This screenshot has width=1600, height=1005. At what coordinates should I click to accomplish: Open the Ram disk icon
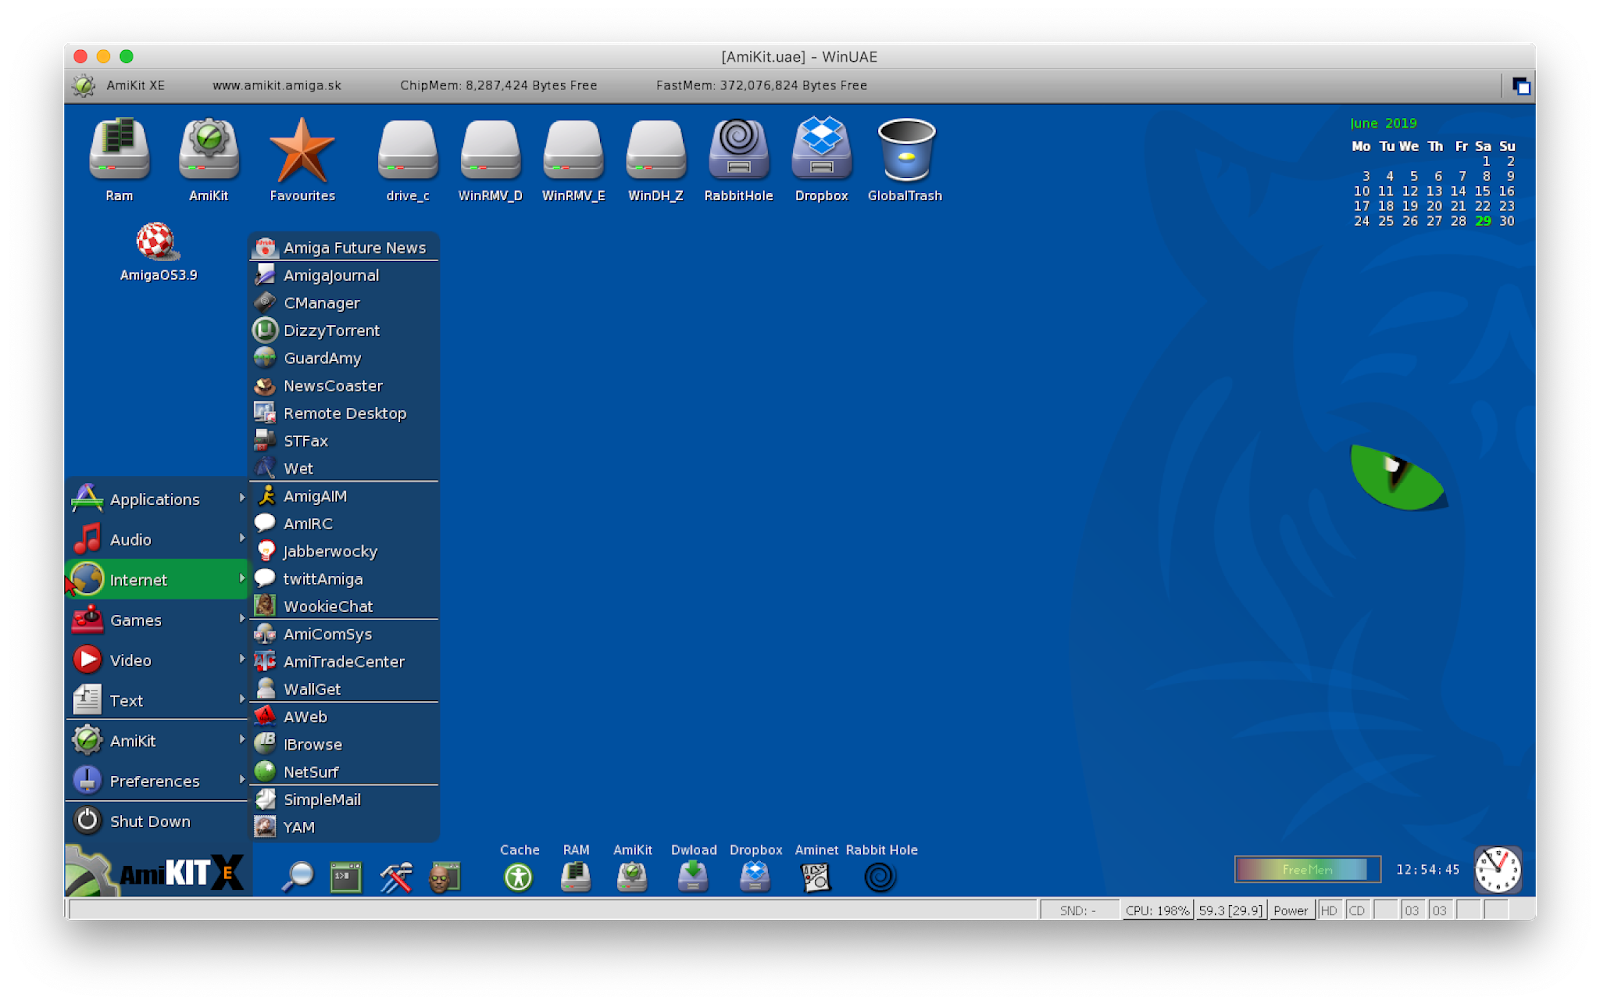point(119,150)
